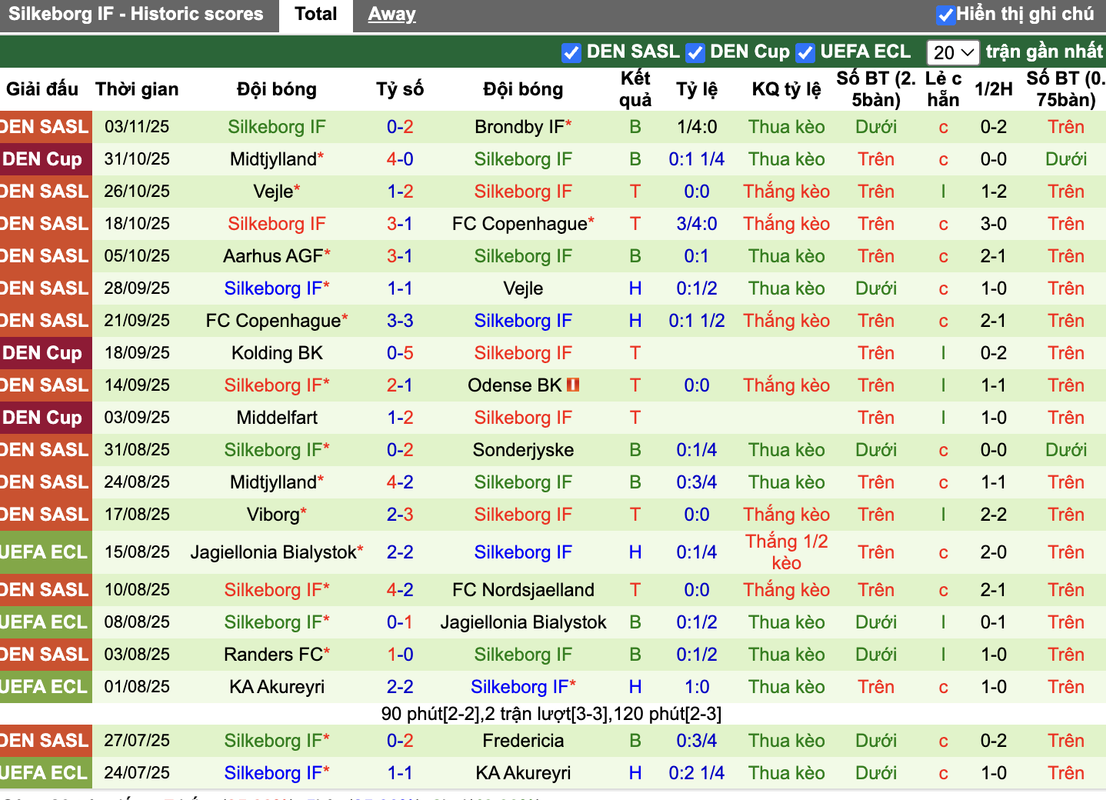Click the 0:1 1/4 odds on 31/10/25
This screenshot has width=1106, height=800.
click(696, 159)
